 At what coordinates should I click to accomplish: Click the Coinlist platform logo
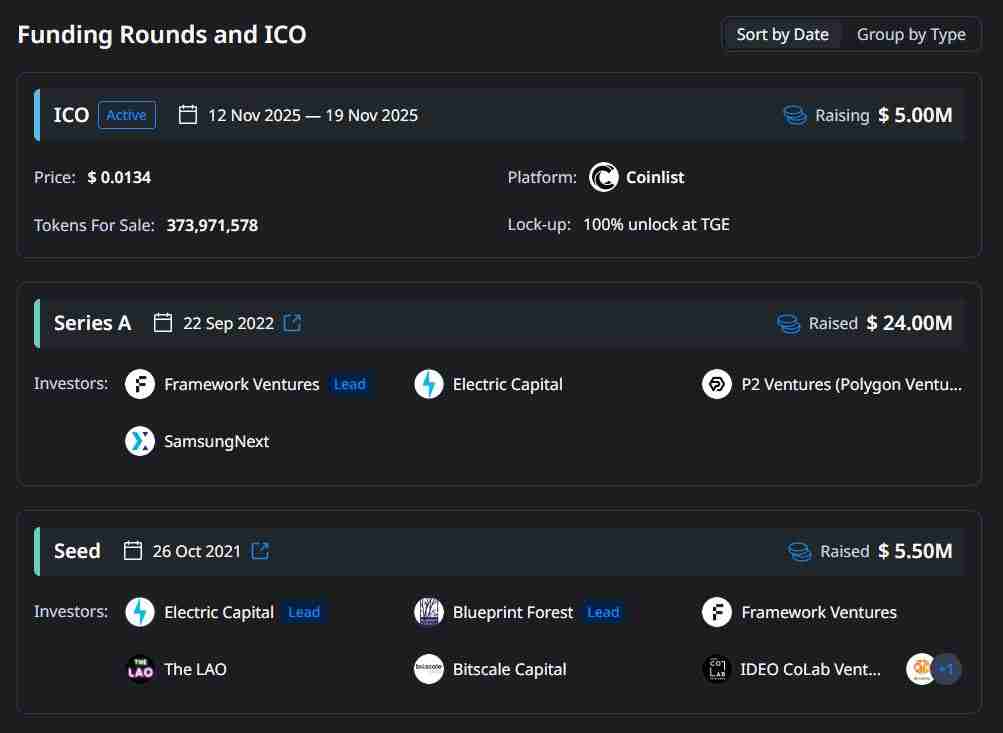(x=604, y=177)
